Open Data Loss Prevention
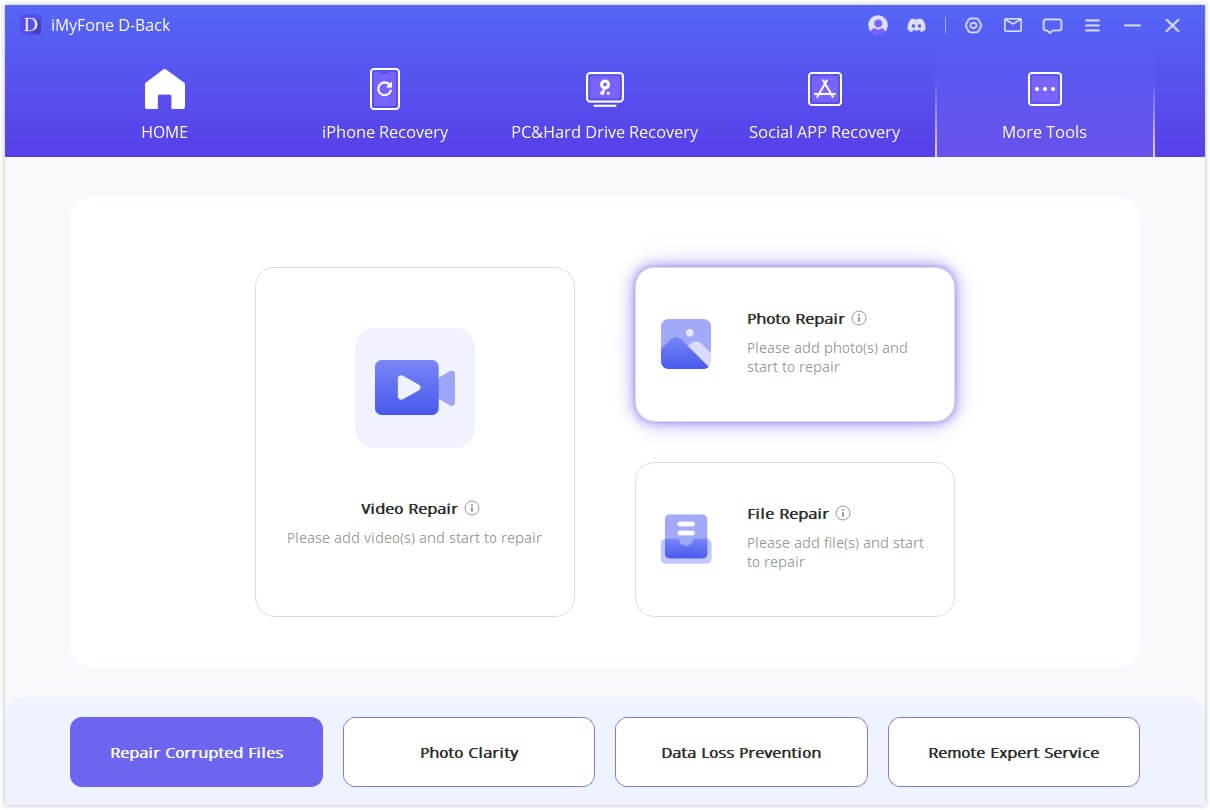Viewport: 1210px width, 810px height. [741, 752]
